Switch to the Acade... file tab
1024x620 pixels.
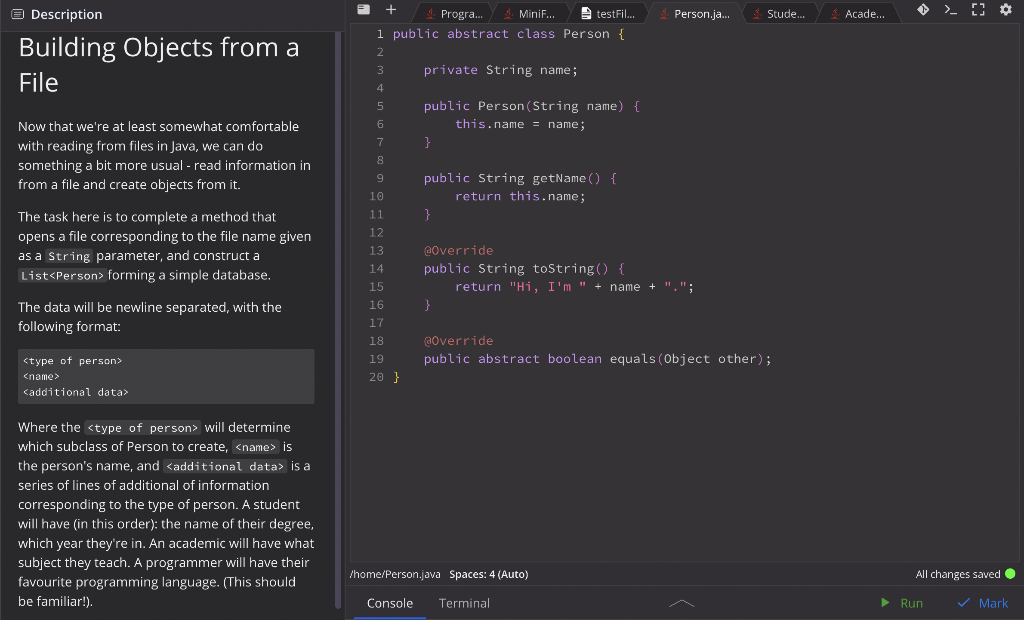pos(857,14)
